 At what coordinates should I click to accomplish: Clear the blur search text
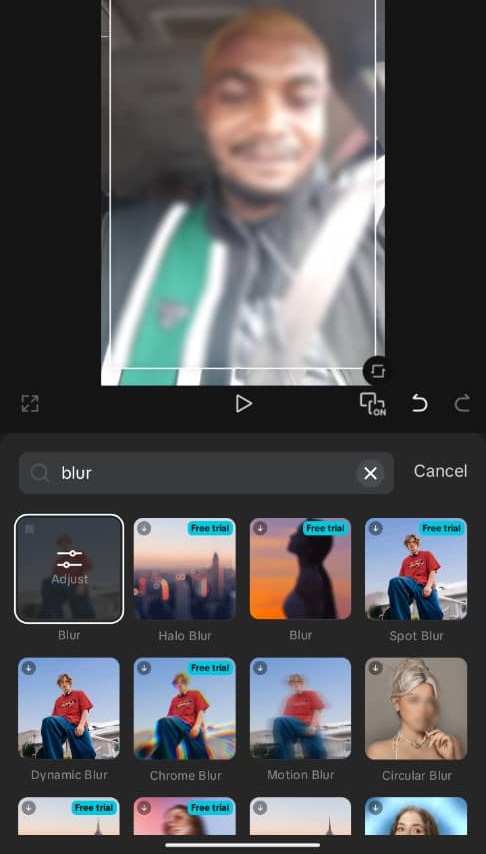tap(370, 473)
